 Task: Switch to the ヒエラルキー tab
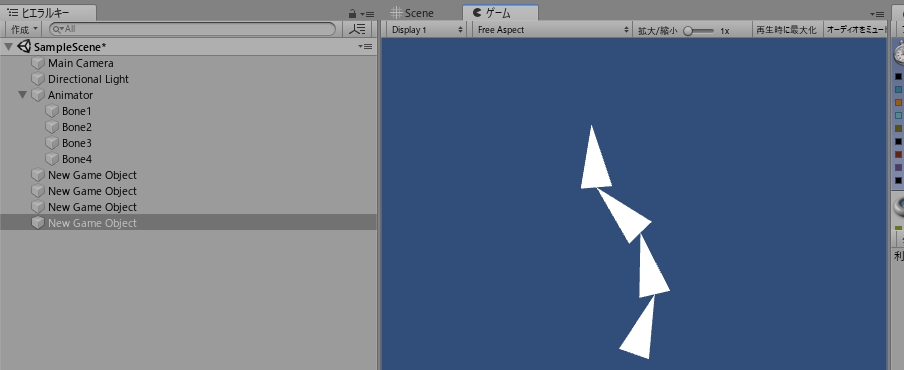click(48, 13)
